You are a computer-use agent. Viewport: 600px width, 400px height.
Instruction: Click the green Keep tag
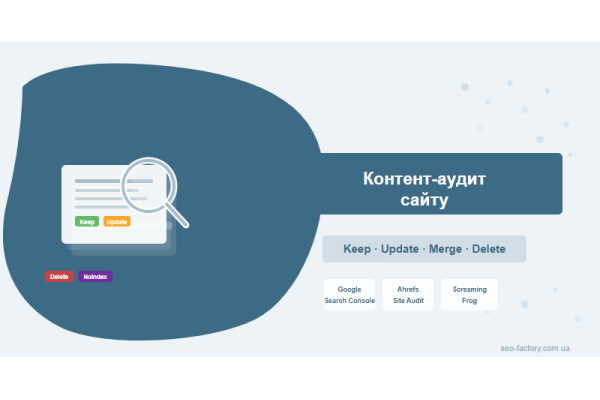pyautogui.click(x=87, y=222)
